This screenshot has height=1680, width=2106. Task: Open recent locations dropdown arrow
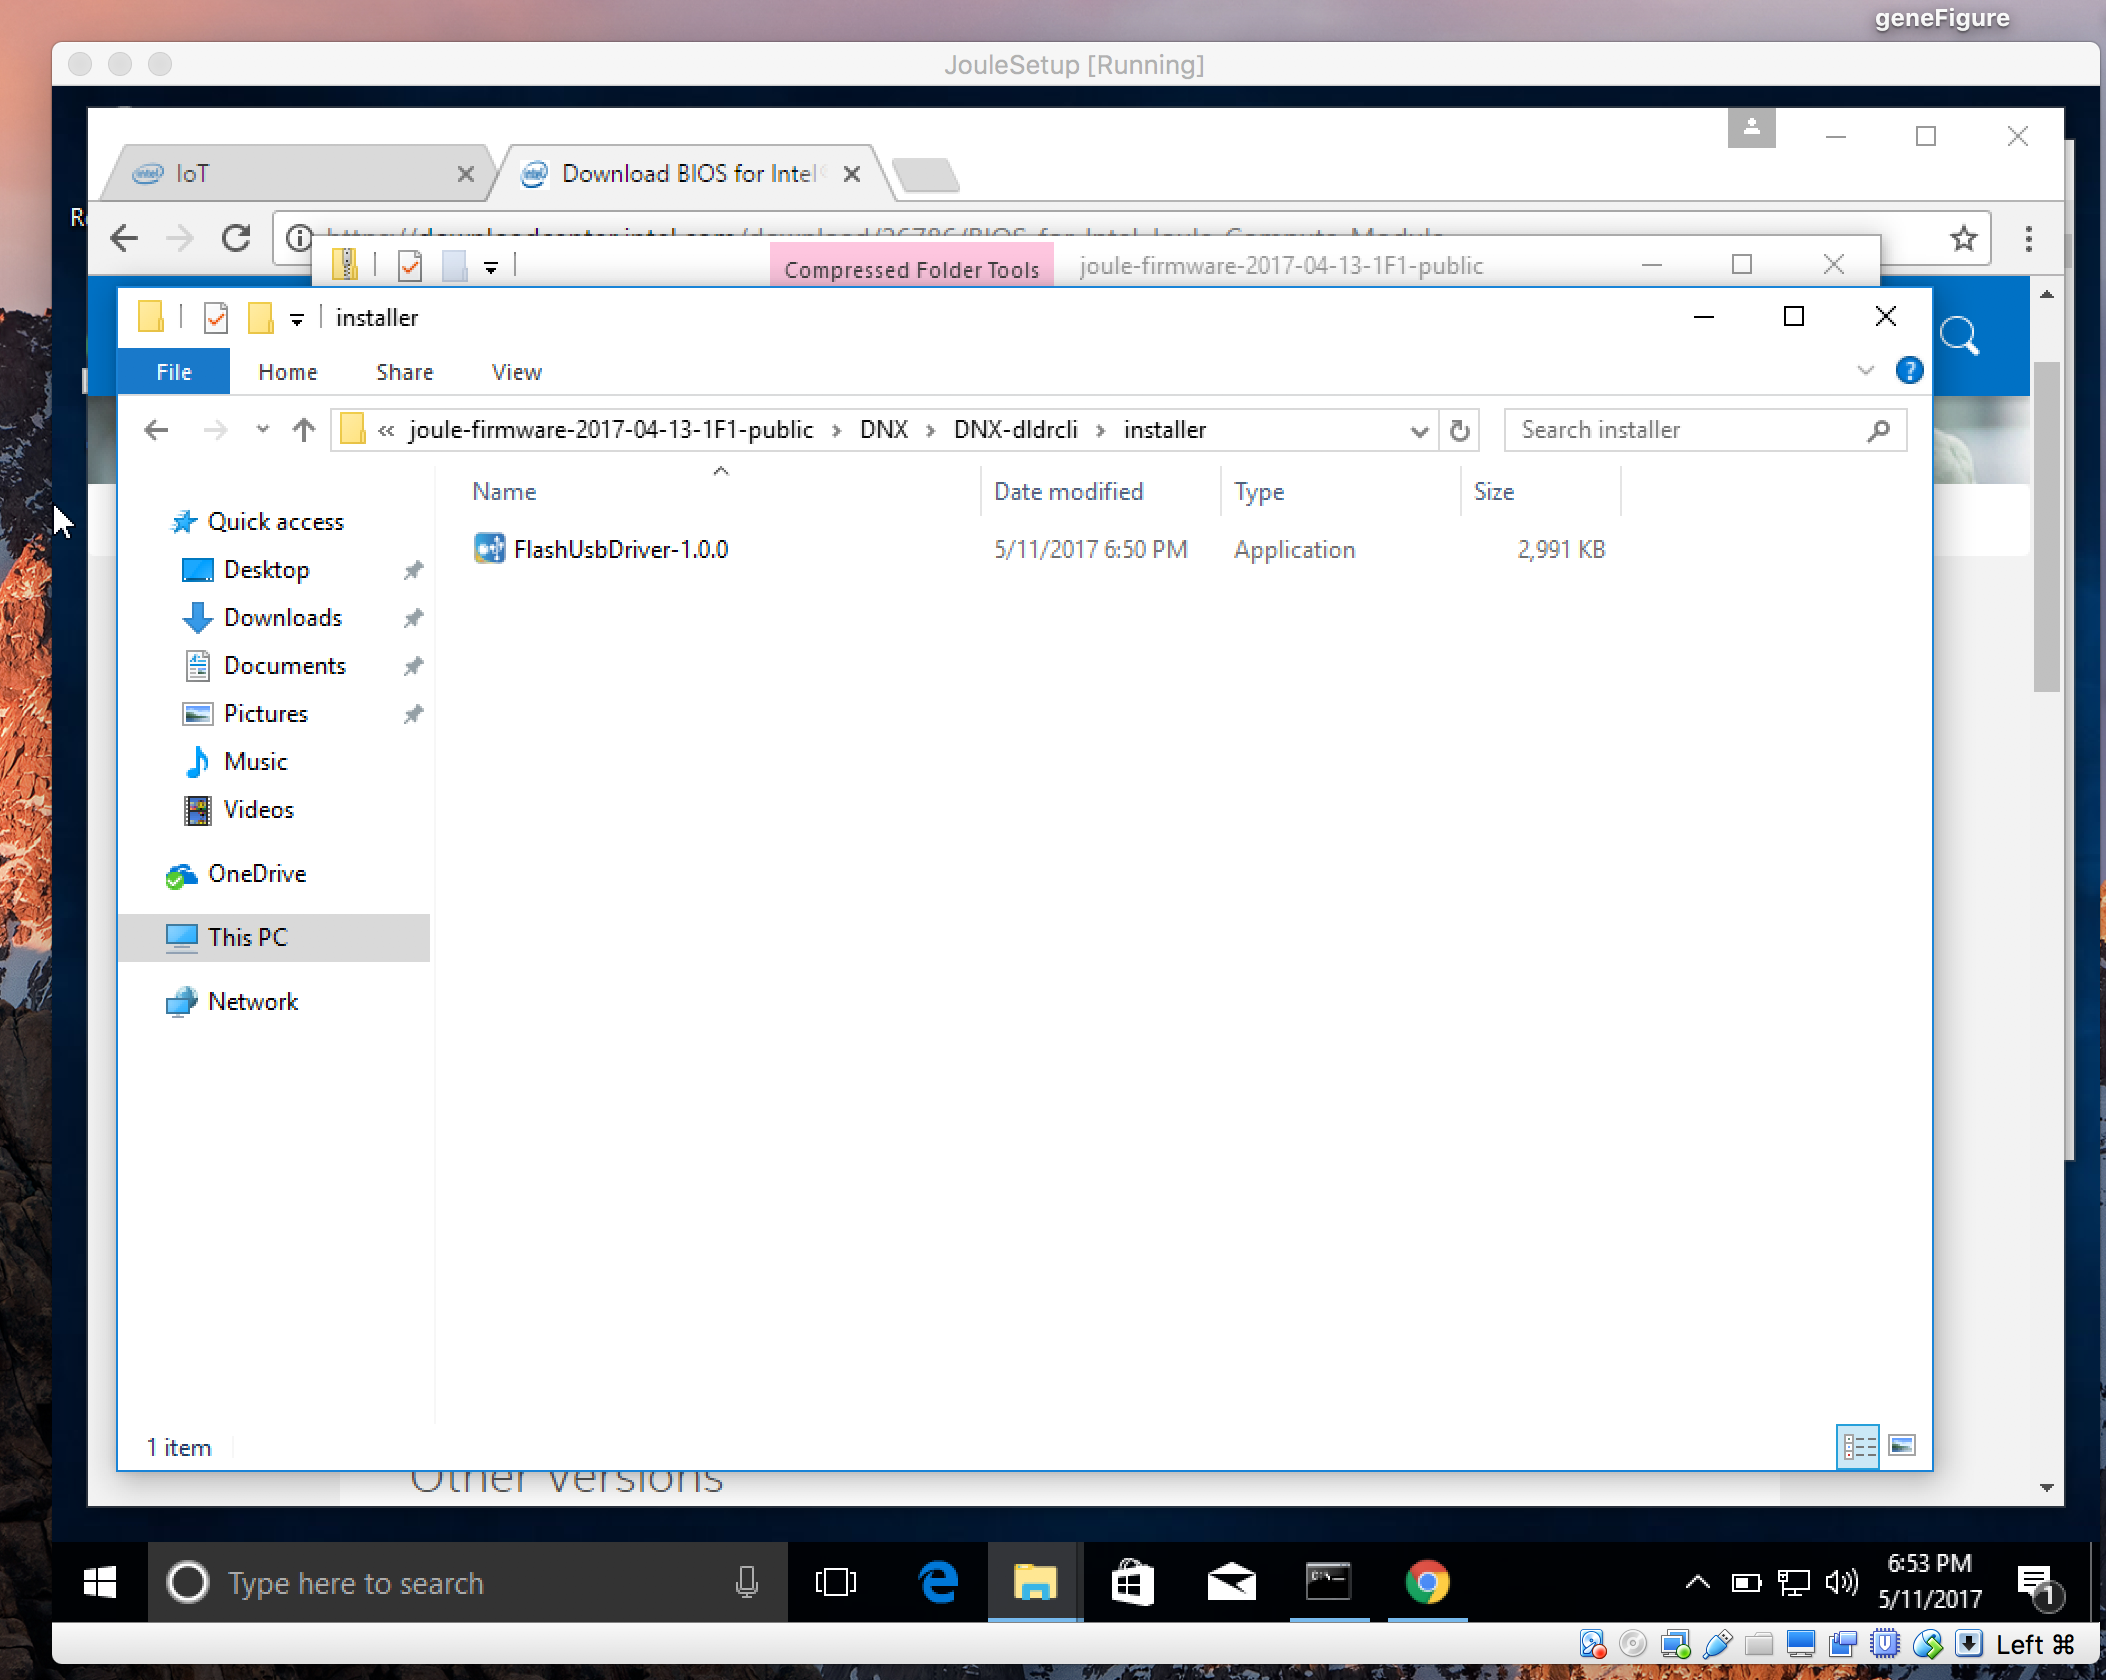coord(262,430)
